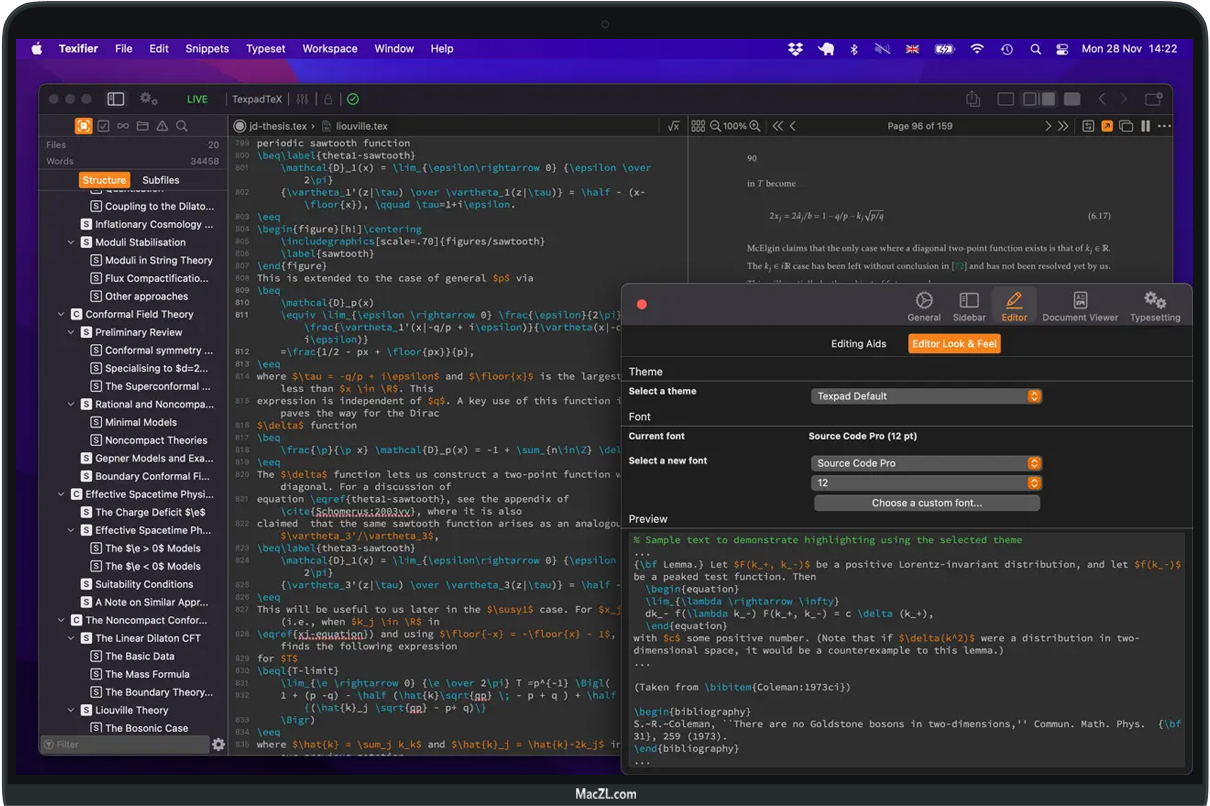Open the math symbols square-root icon
The height and width of the screenshot is (806, 1210).
[x=673, y=126]
